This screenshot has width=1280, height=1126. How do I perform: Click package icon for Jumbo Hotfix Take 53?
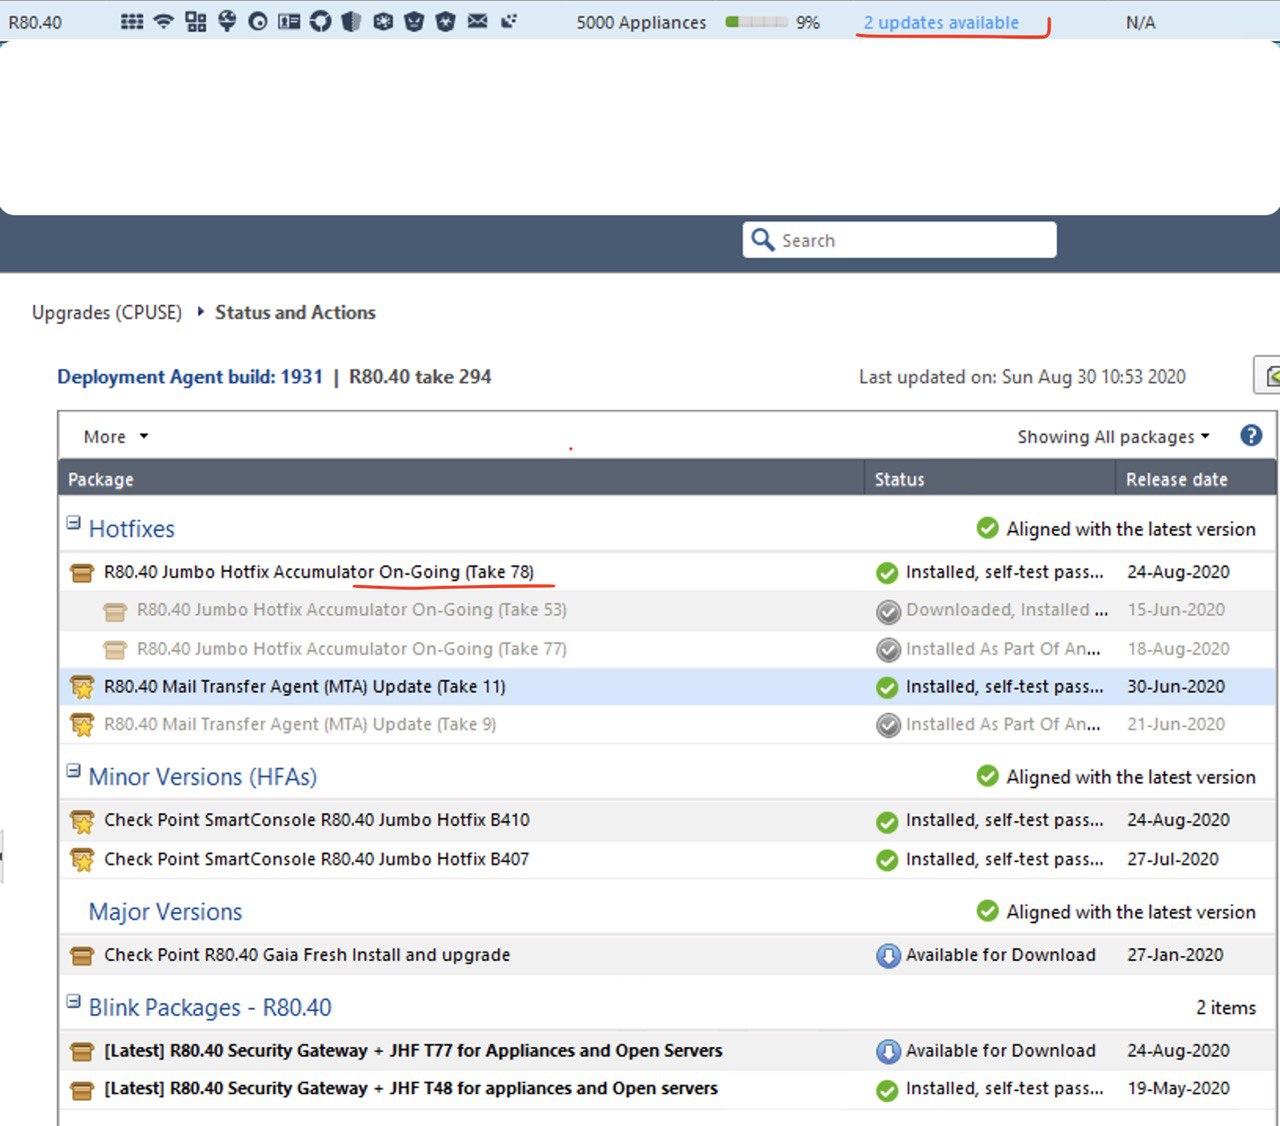tap(115, 611)
